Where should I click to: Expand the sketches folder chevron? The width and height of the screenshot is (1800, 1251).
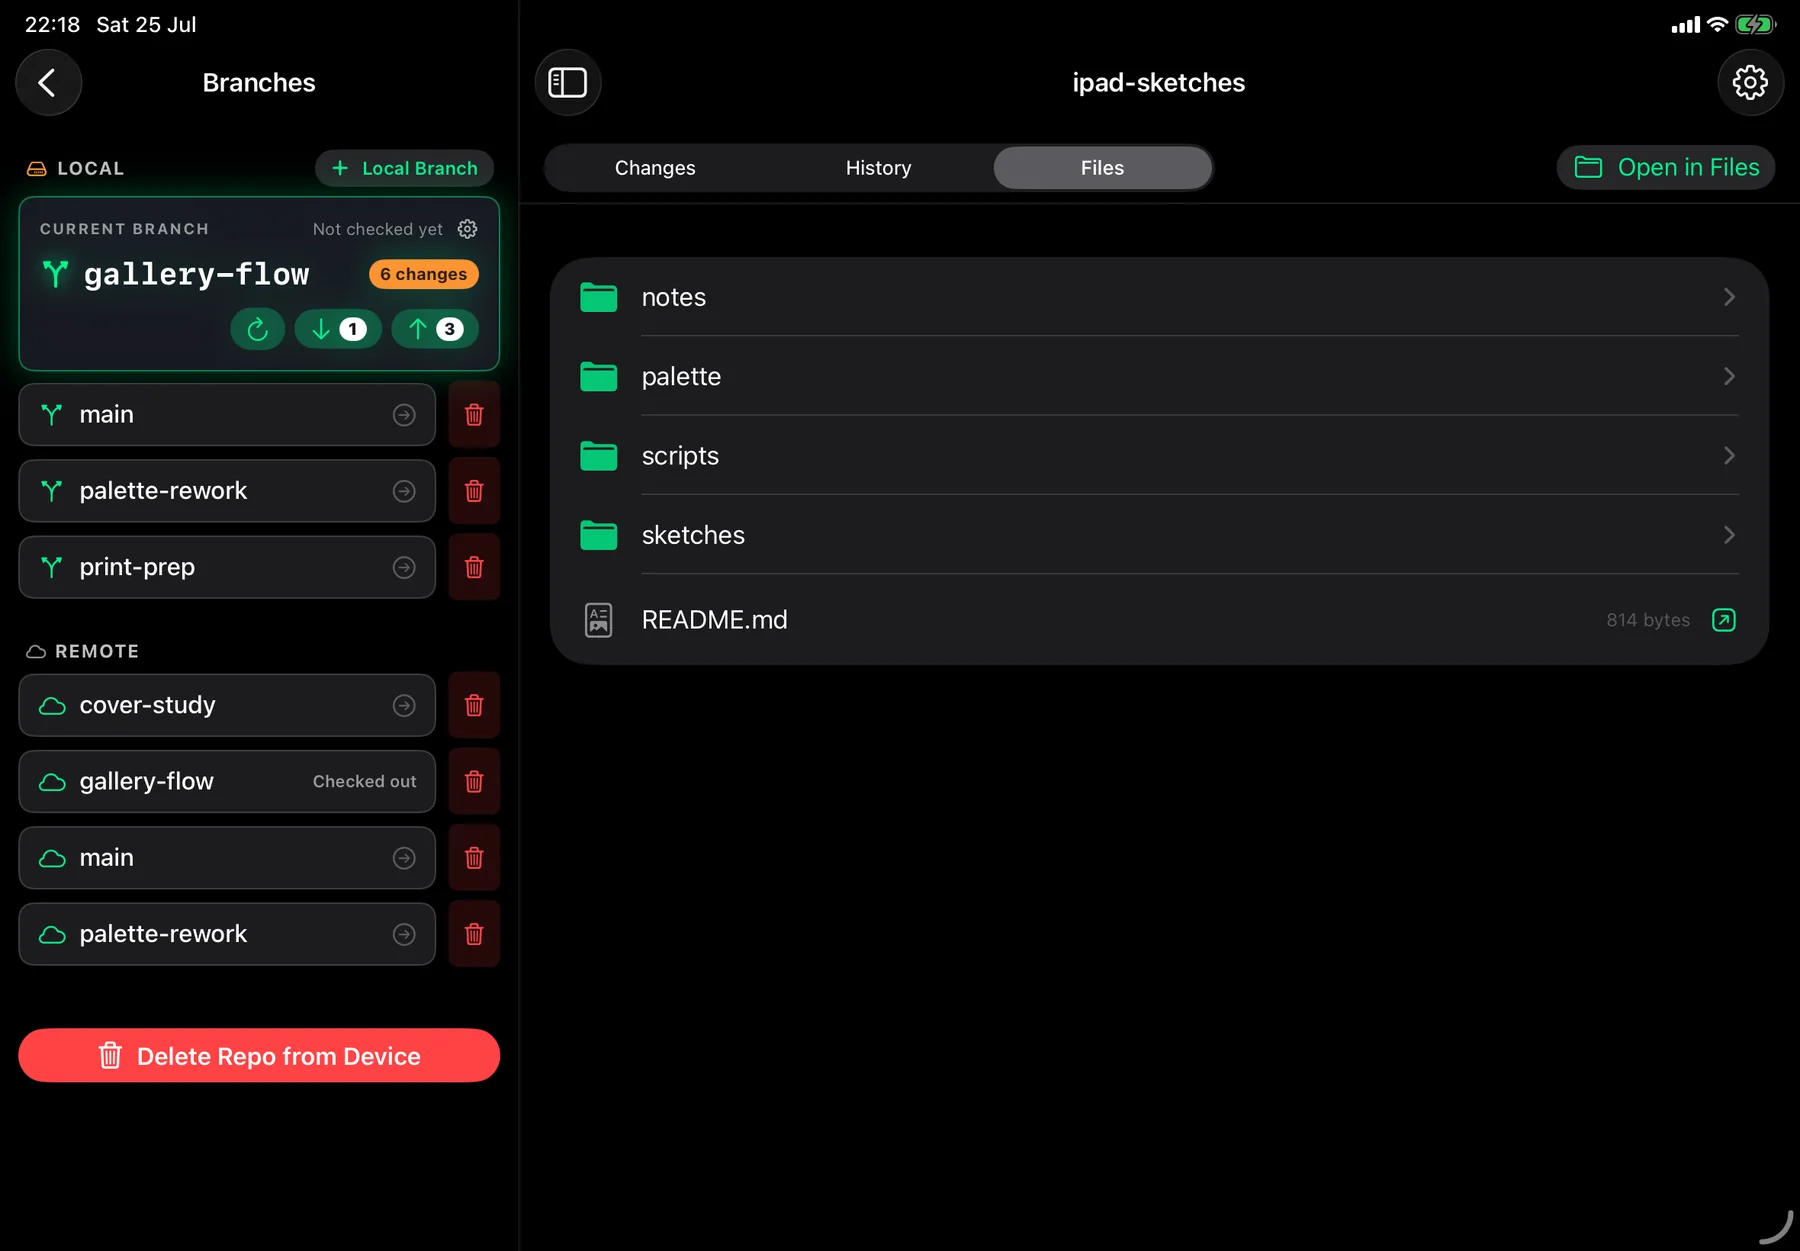click(x=1729, y=535)
